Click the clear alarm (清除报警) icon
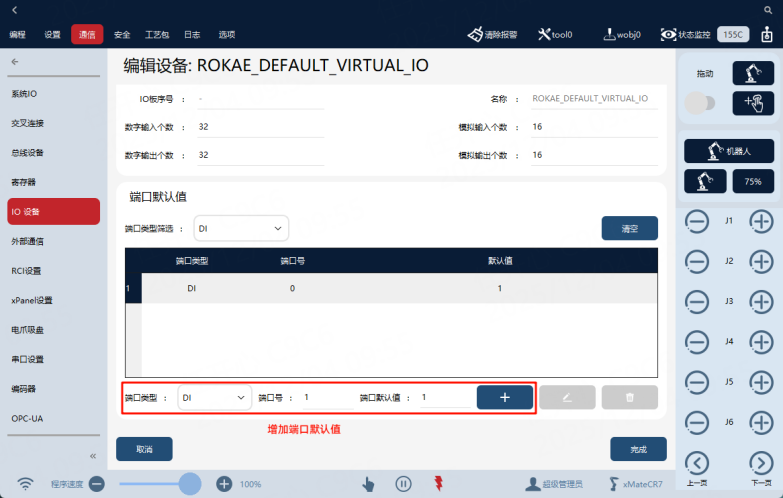 point(475,34)
